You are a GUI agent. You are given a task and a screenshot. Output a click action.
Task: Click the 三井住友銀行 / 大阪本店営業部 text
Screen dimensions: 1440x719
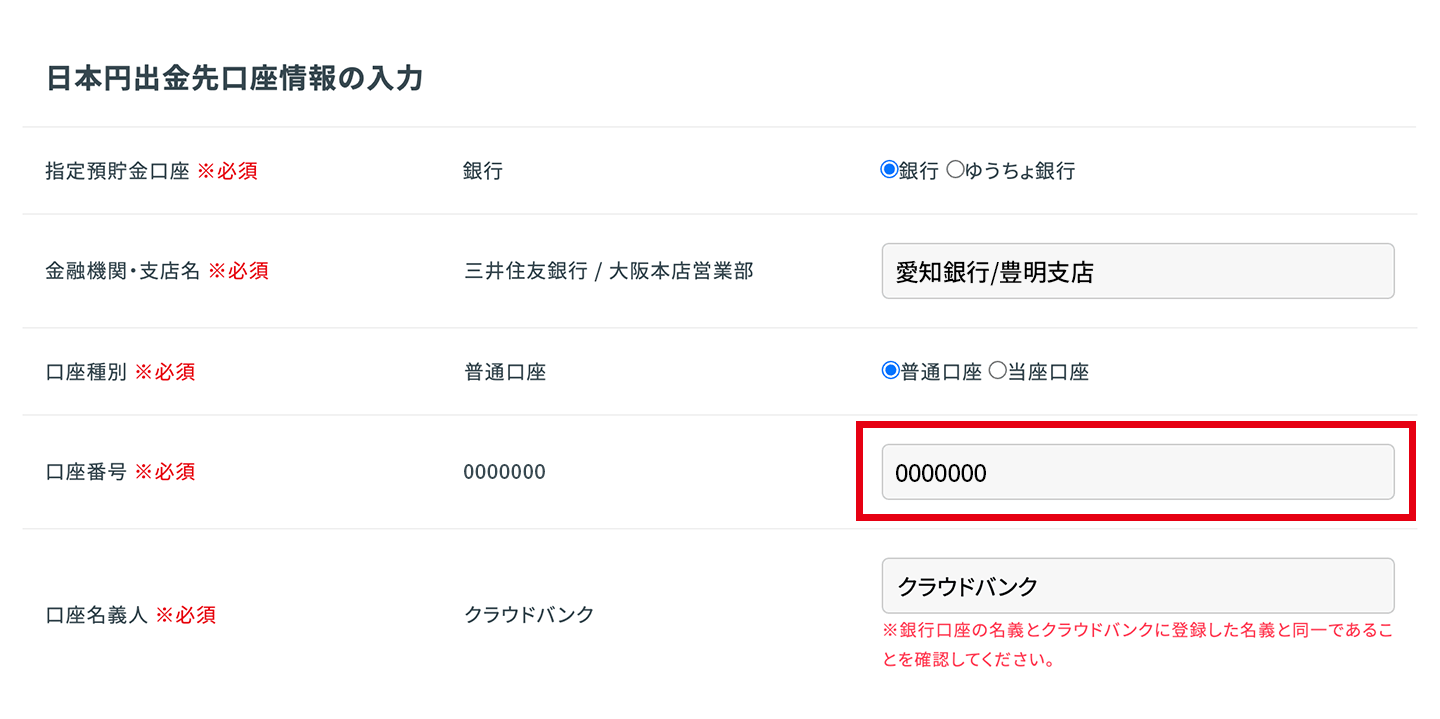pyautogui.click(x=608, y=271)
